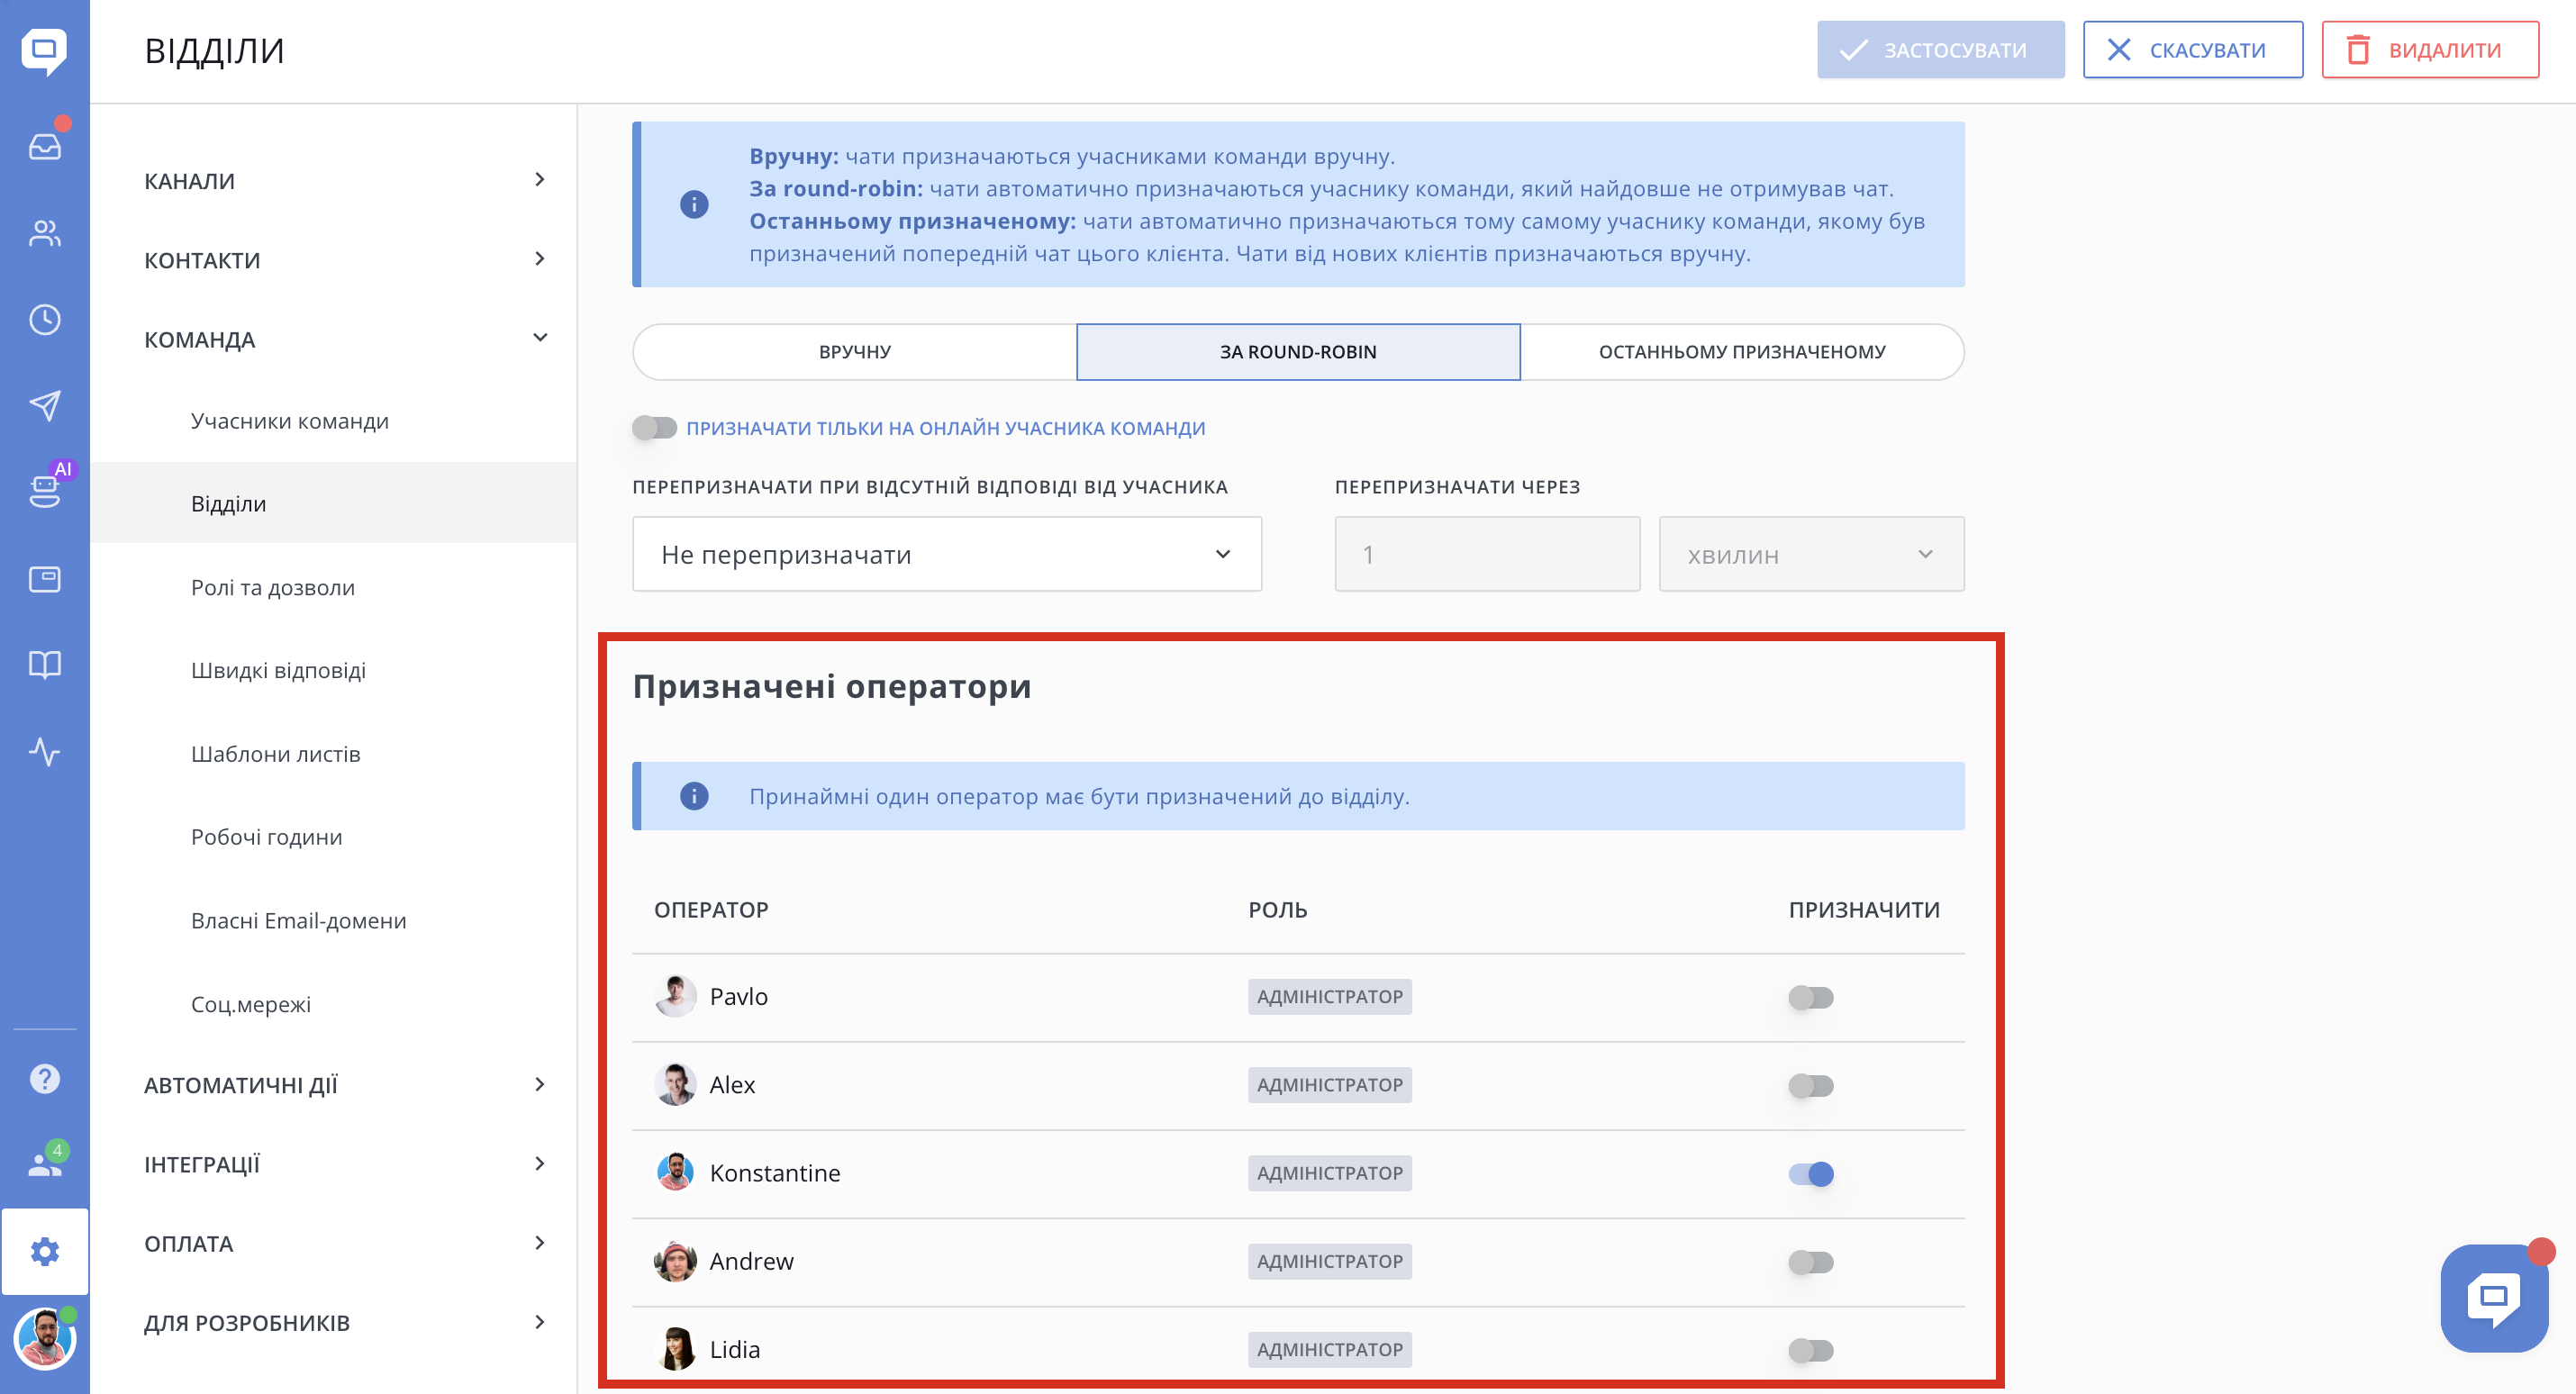Open the AI chatbot icon
Viewport: 2576px width, 1394px height.
point(44,490)
